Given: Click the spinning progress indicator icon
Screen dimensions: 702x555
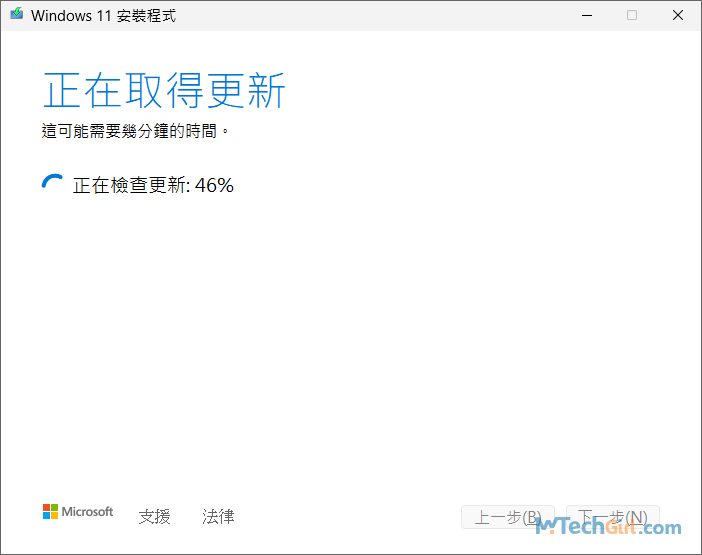Looking at the screenshot, I should (x=51, y=184).
